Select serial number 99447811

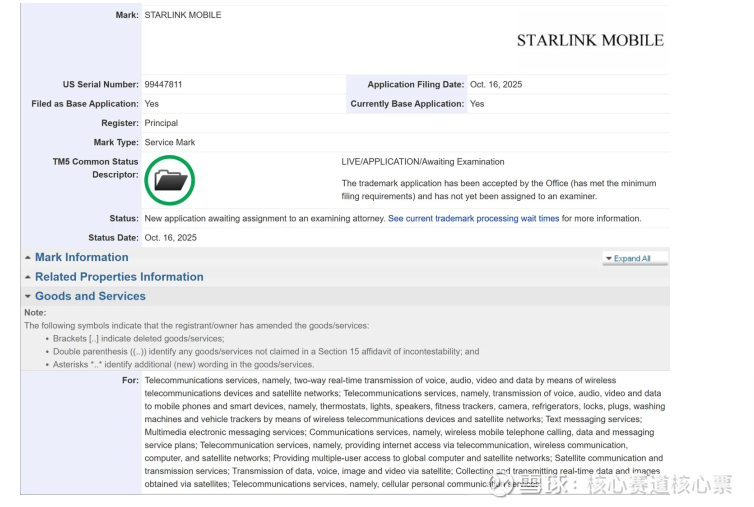coord(163,85)
